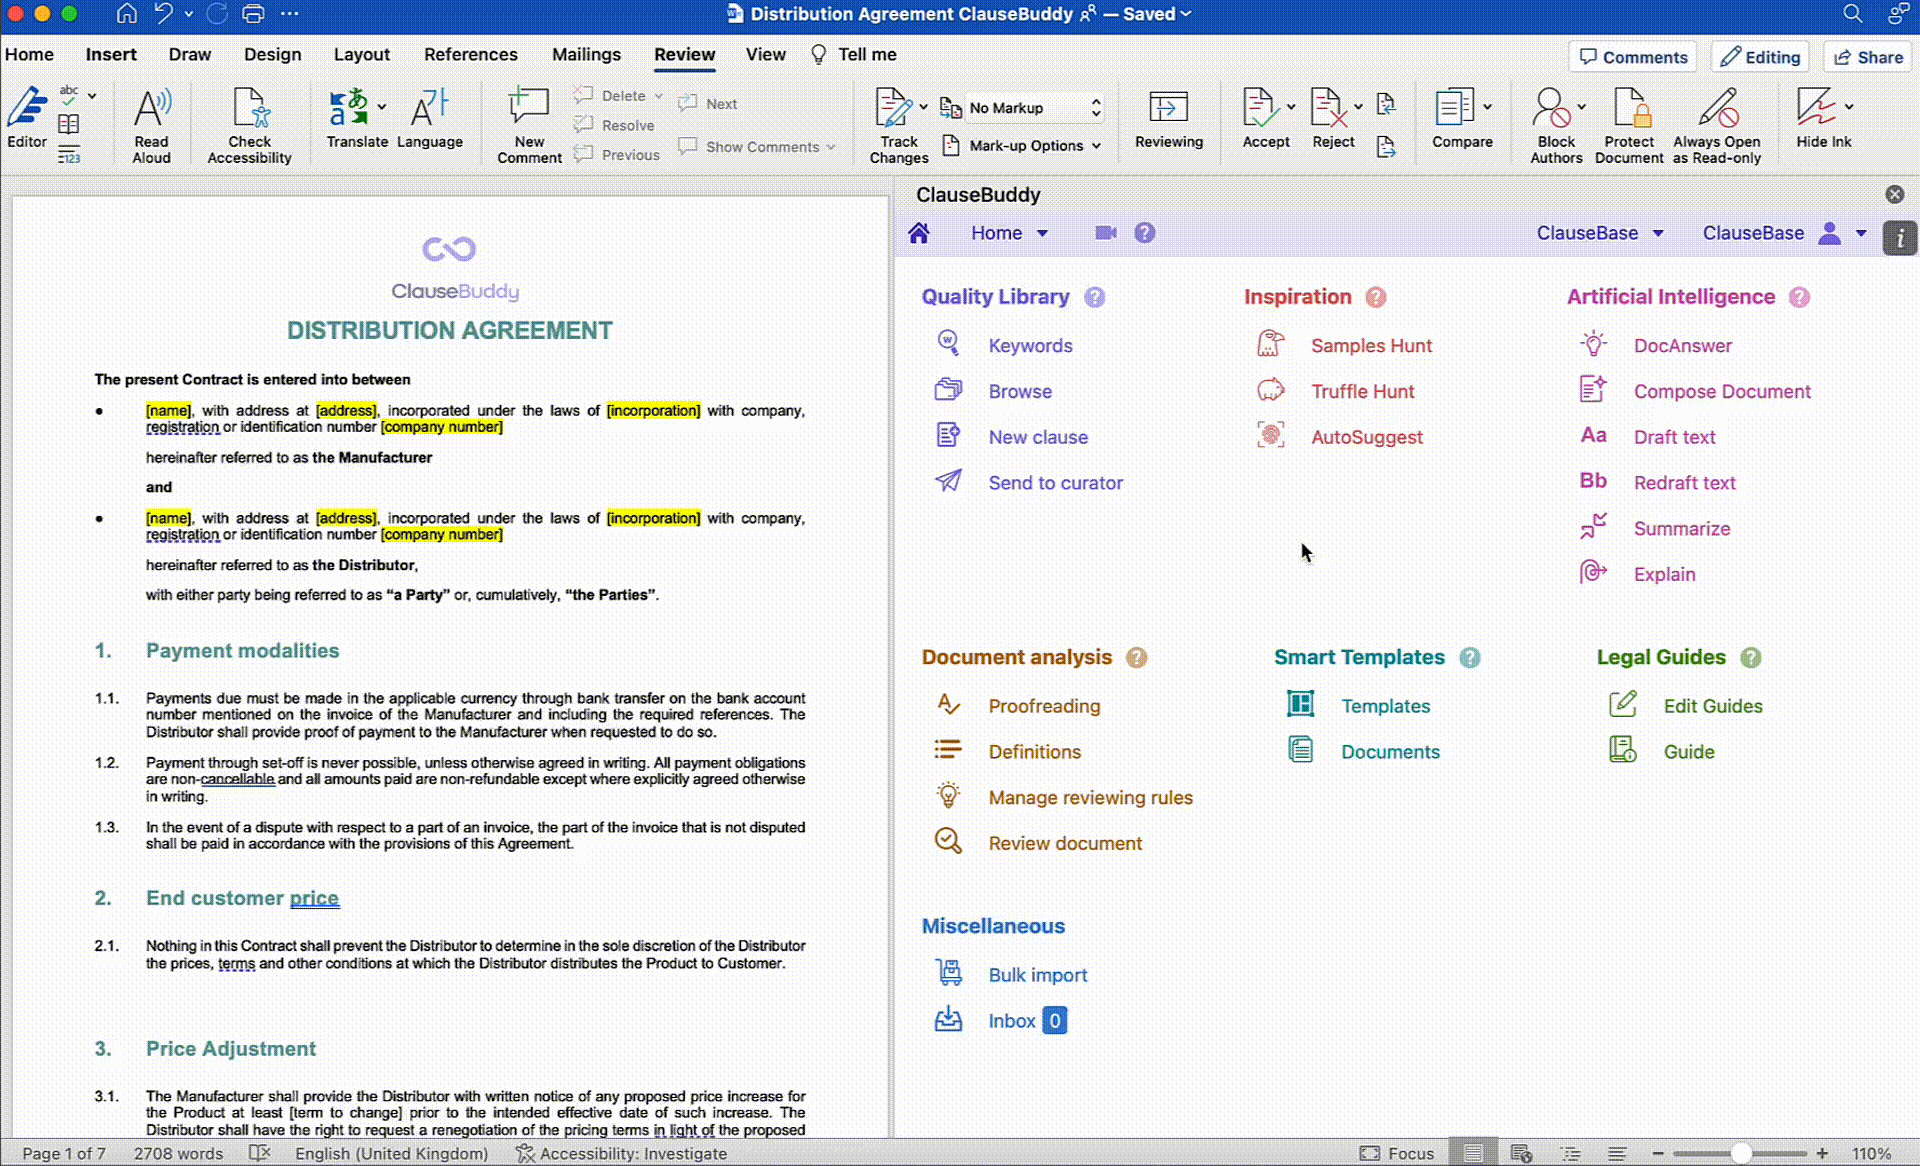Start Read Aloud
1920x1166 pixels.
pyautogui.click(x=152, y=125)
